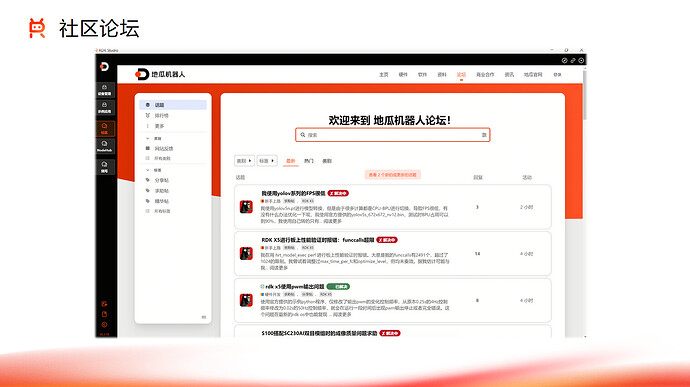
Task: Click the '2 小时' activity on yolov topic
Action: pos(526,207)
